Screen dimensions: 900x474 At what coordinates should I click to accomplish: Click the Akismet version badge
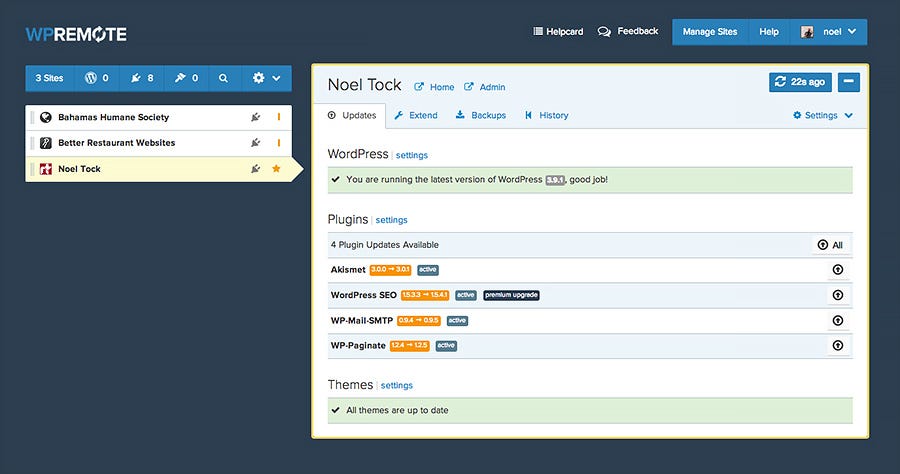390,270
